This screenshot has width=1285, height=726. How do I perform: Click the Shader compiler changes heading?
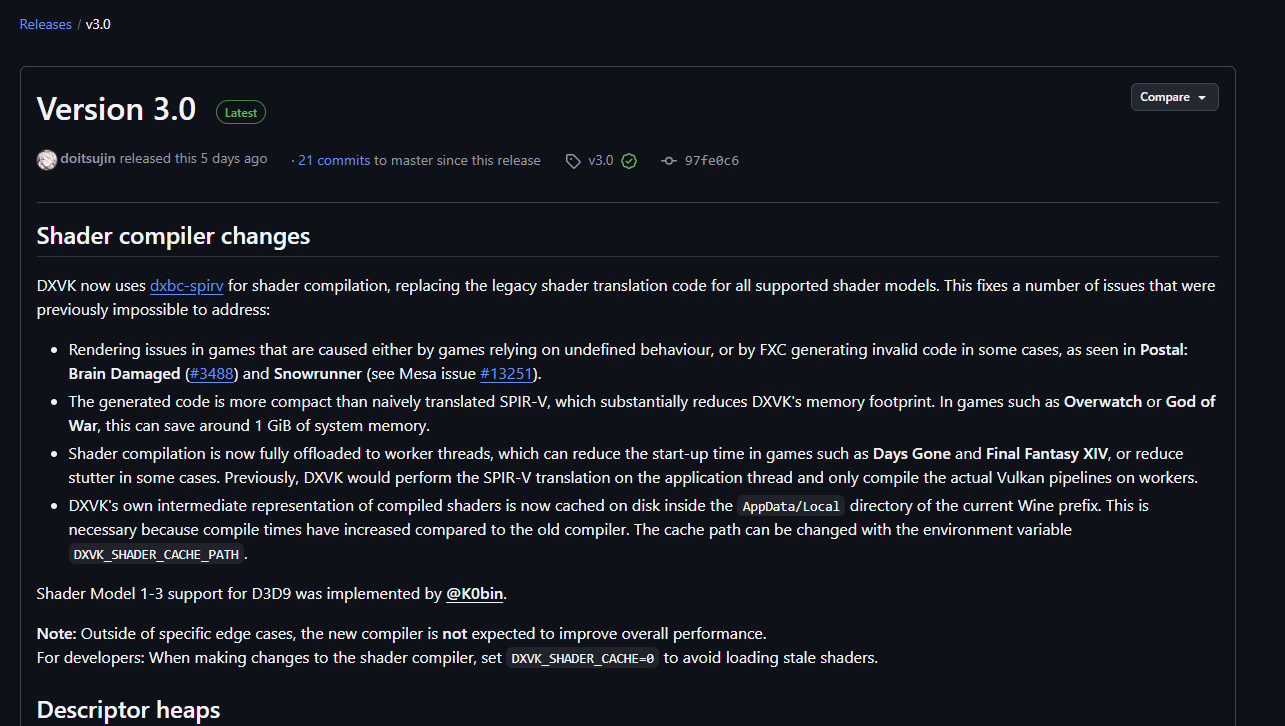click(x=174, y=236)
